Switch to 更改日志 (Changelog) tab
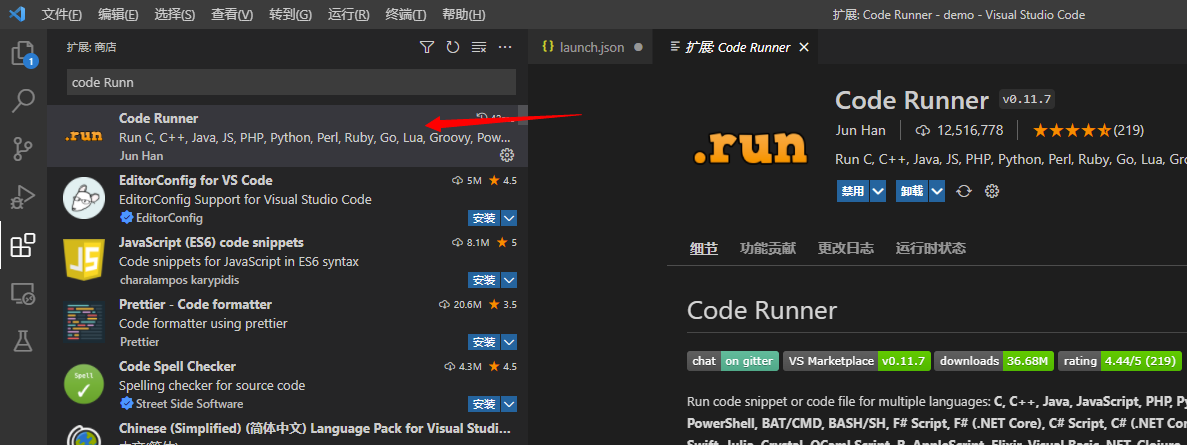 click(845, 249)
